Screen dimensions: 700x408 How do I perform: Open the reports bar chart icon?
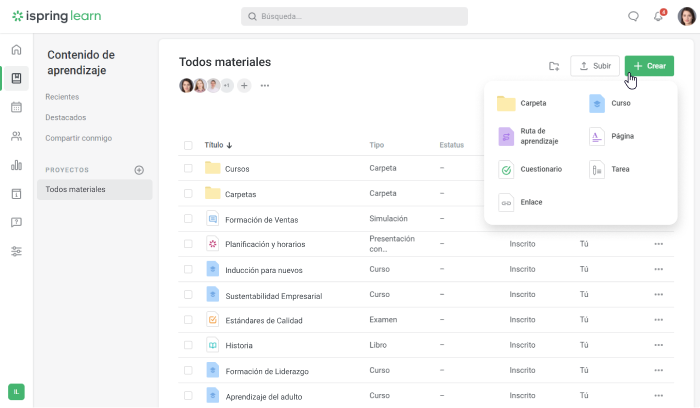click(16, 165)
